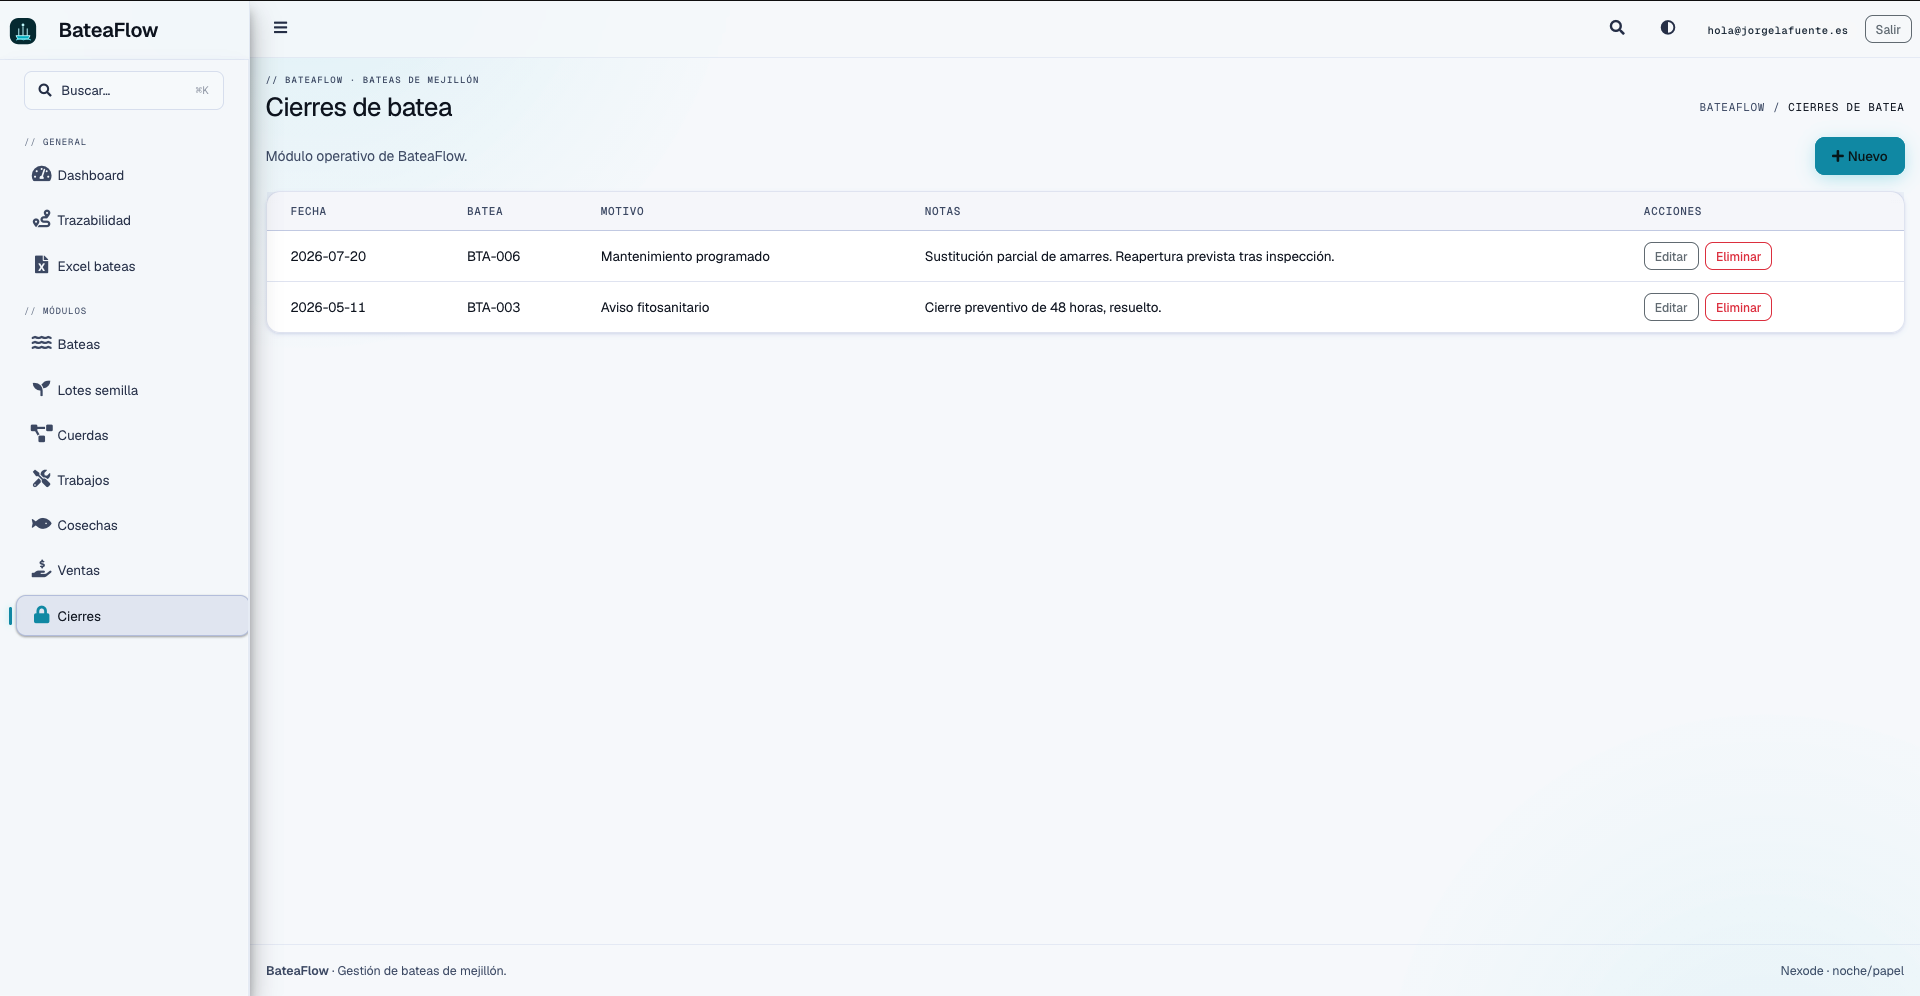Click the hola@jorgelafuente.es account label
Screen dimensions: 1920x996
point(1777,30)
